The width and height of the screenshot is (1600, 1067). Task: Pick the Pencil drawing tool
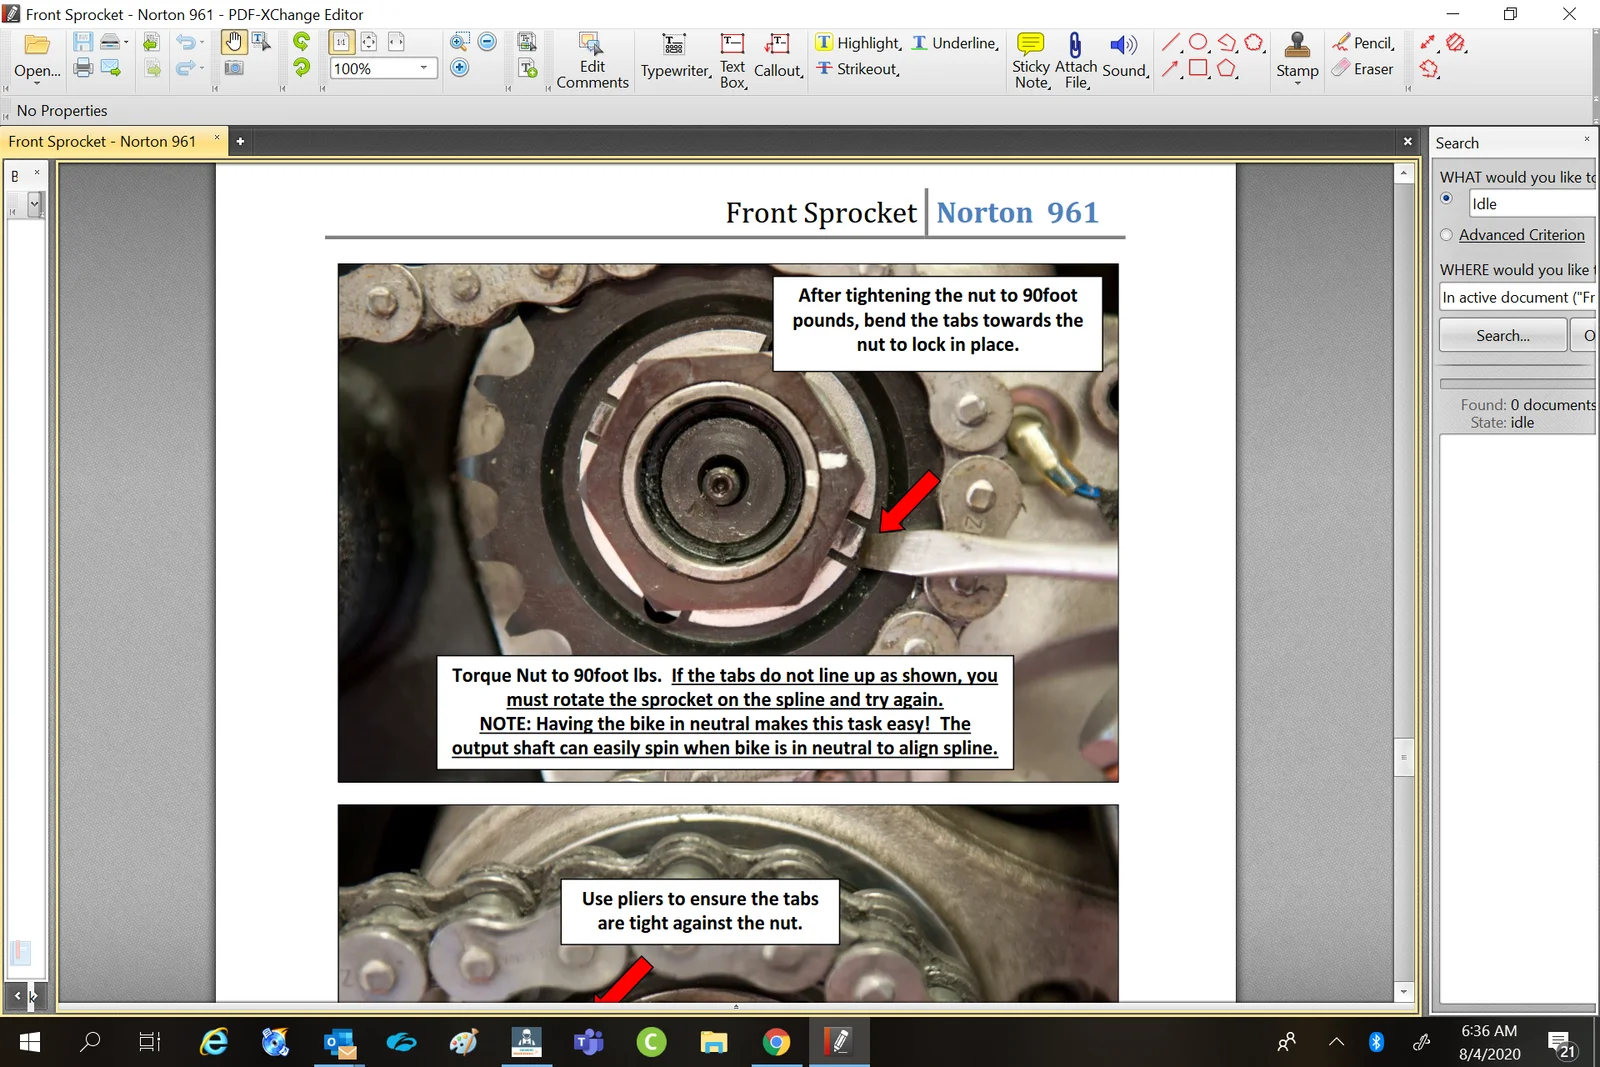pyautogui.click(x=1363, y=43)
